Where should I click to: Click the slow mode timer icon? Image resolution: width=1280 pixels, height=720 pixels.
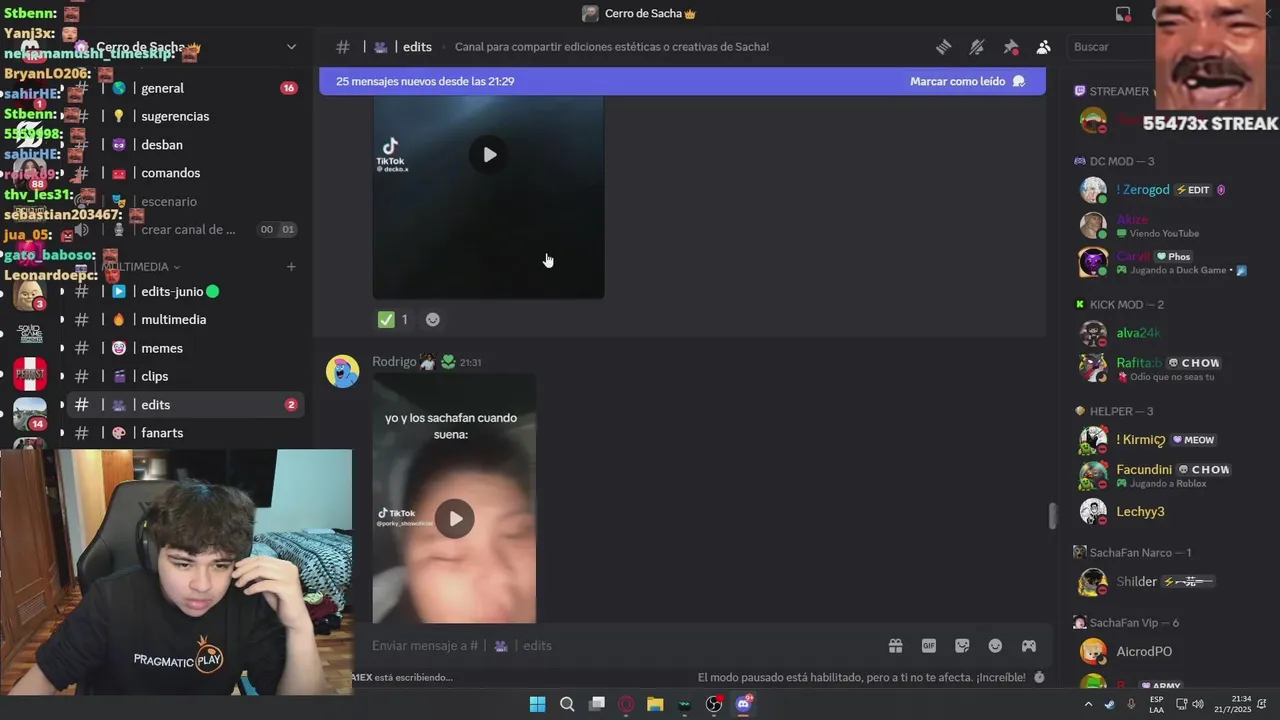pyautogui.click(x=1039, y=677)
